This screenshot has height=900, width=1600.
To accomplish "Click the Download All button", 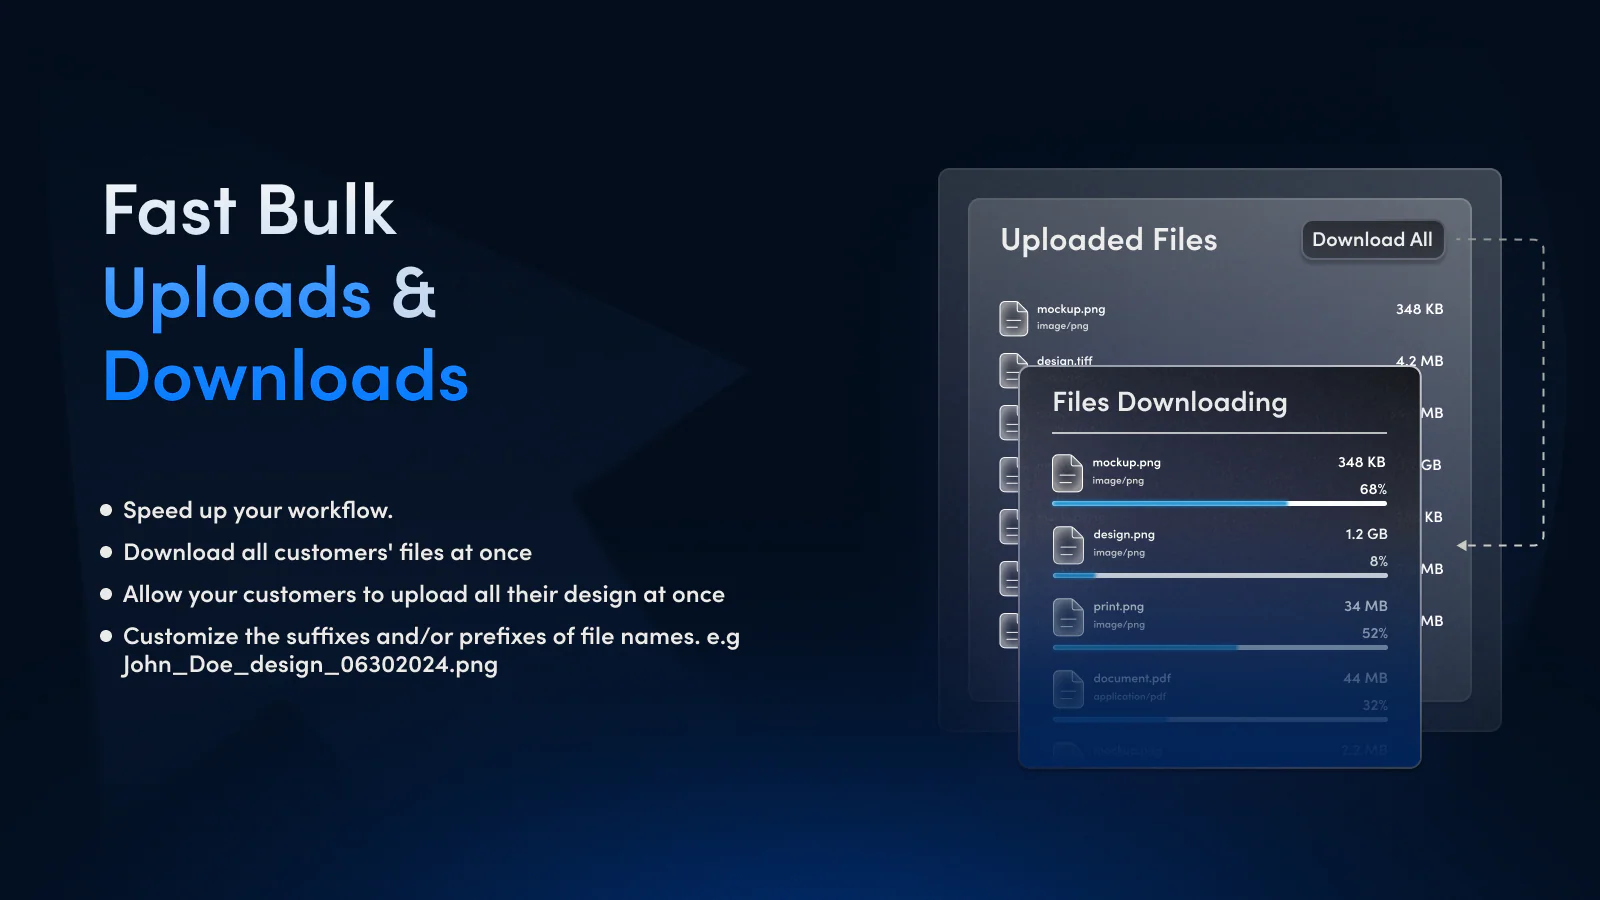I will (x=1372, y=240).
